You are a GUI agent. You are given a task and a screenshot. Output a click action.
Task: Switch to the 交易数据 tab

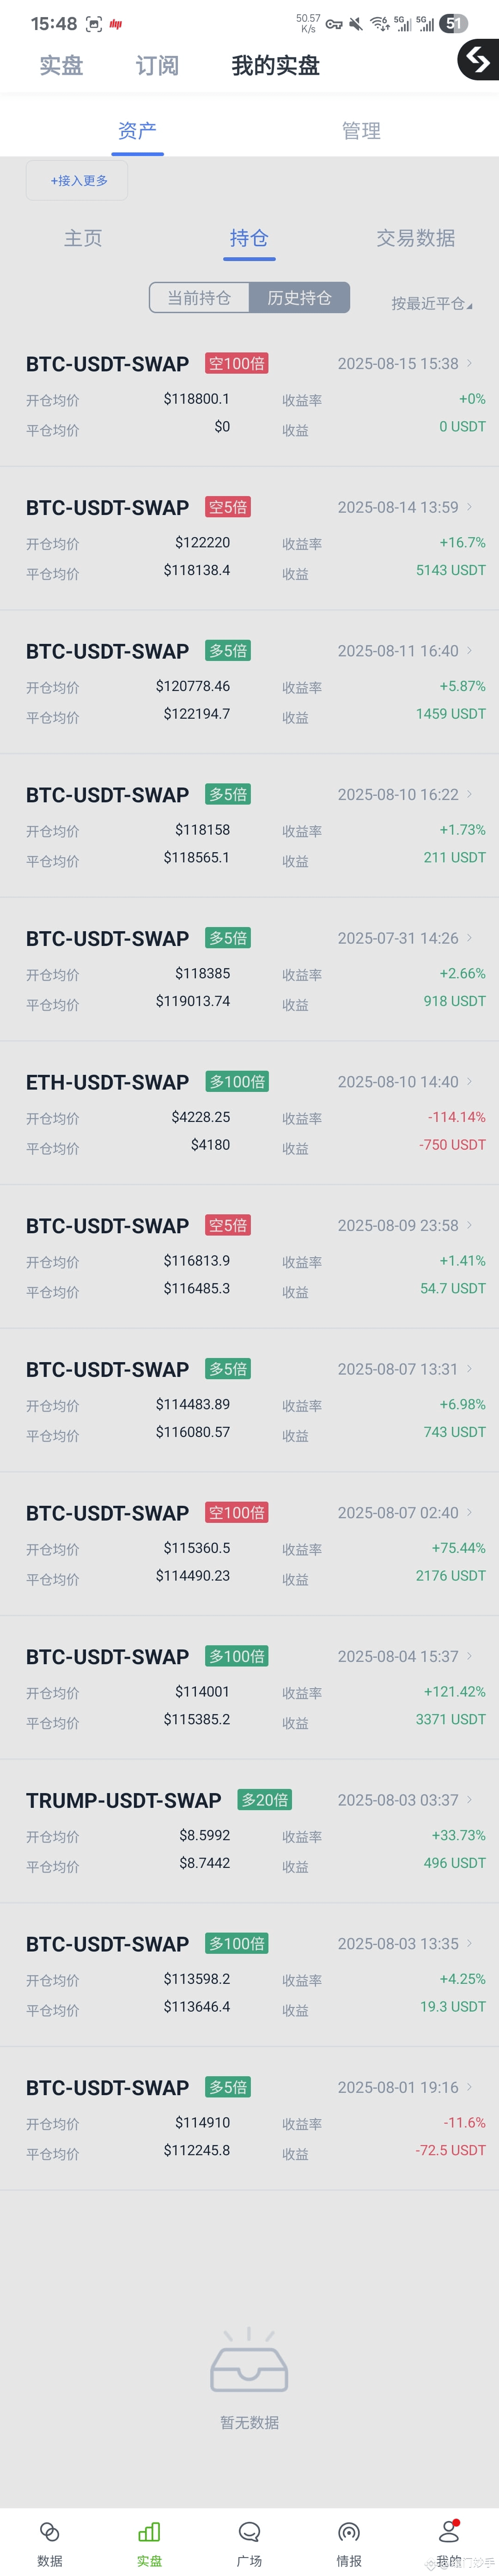pyautogui.click(x=415, y=238)
